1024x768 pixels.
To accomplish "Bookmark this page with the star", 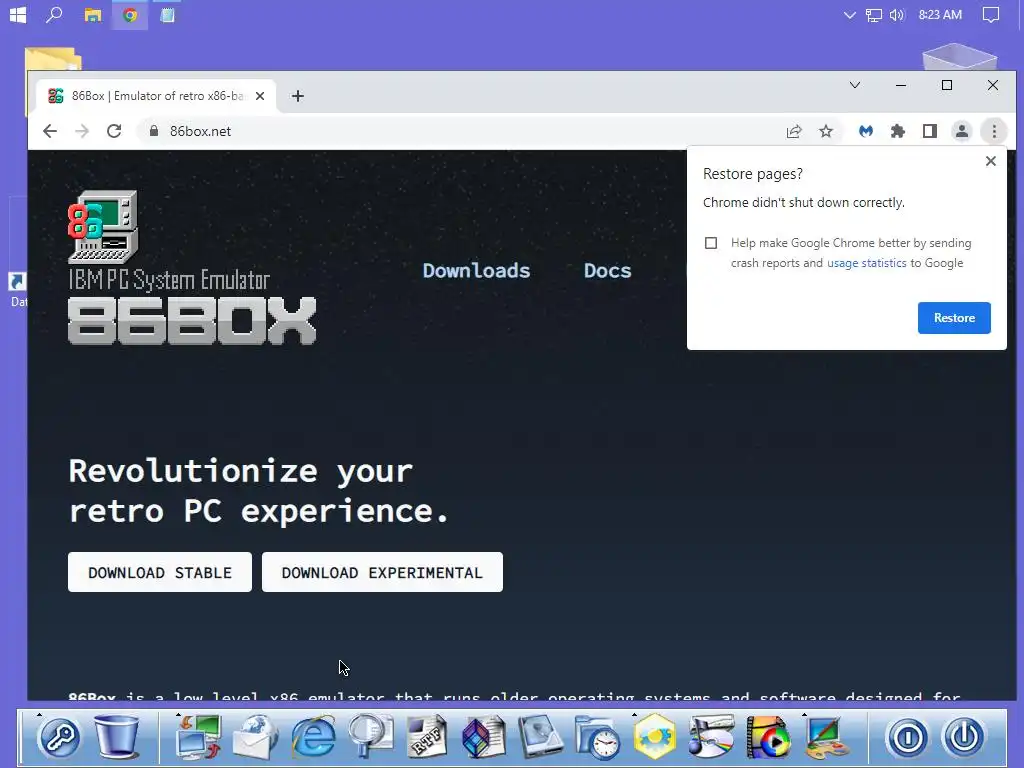I will point(825,131).
